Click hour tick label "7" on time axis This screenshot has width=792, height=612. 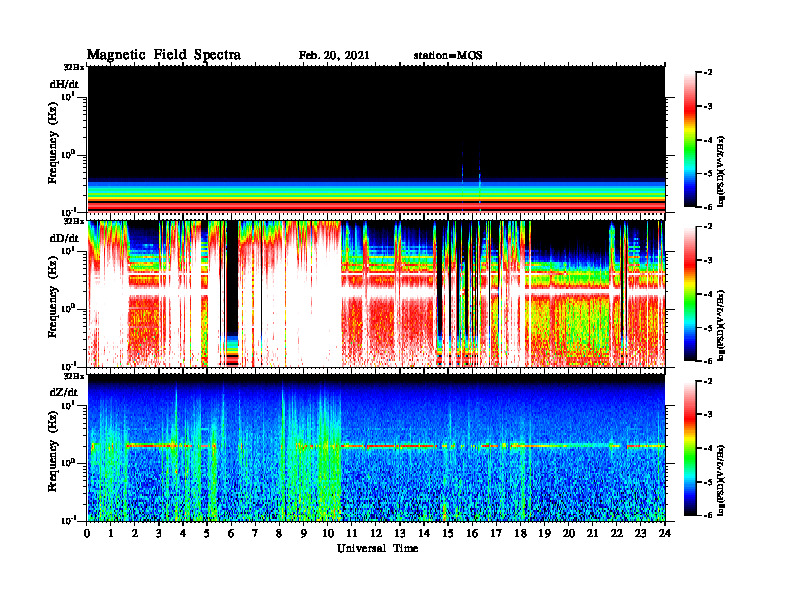255,534
